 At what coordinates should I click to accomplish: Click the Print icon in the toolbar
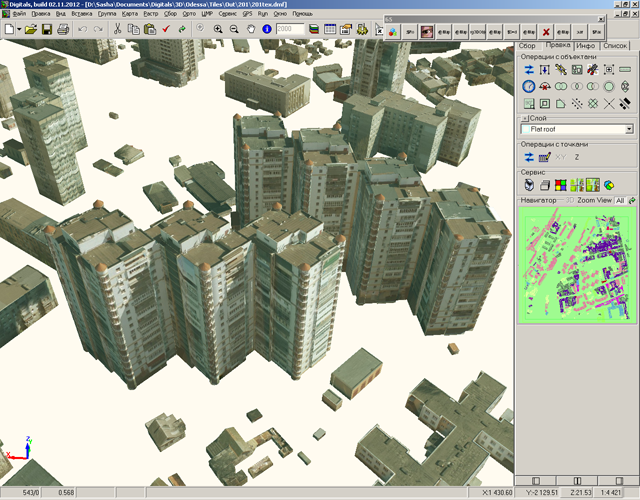(x=63, y=30)
